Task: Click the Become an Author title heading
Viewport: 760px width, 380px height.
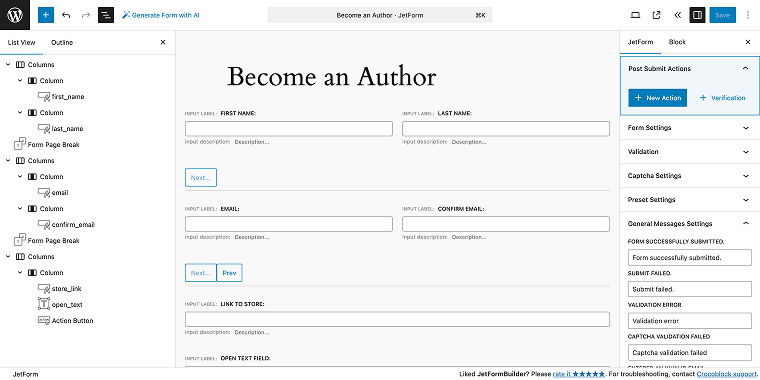Action: pos(332,77)
